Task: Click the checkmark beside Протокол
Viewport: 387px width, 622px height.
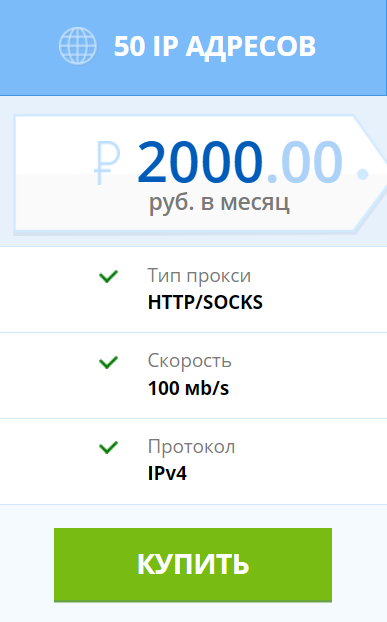Action: (108, 447)
